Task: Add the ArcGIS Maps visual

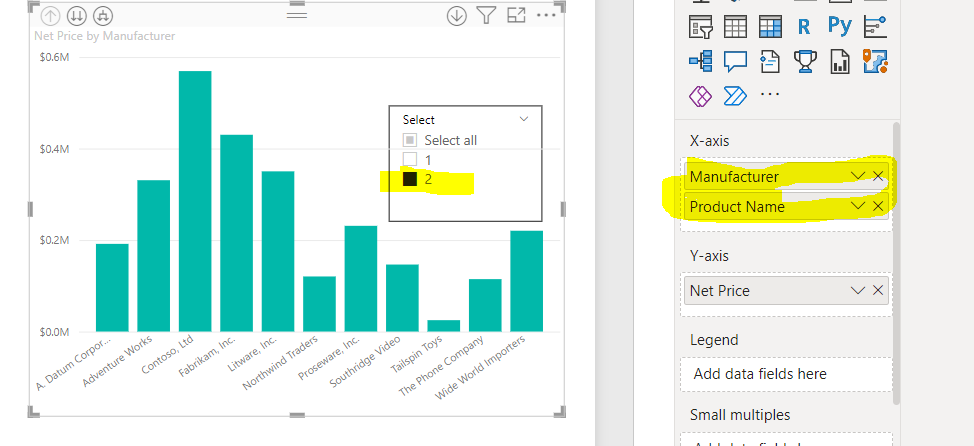Action: 875,61
